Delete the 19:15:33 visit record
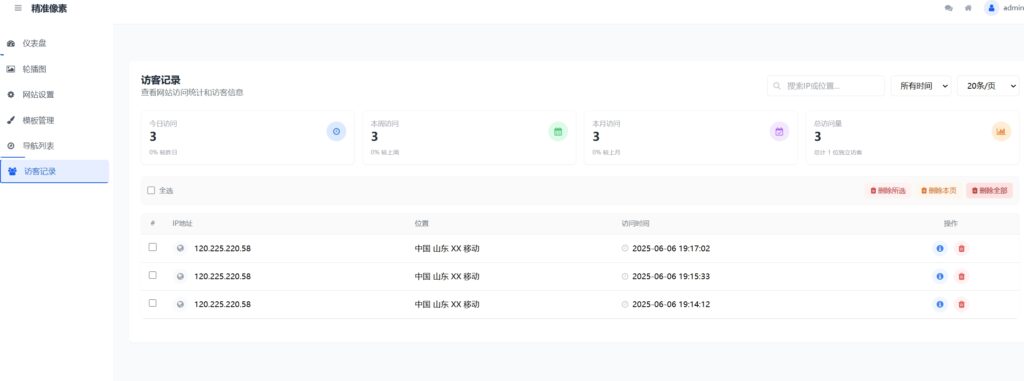Image resolution: width=1024 pixels, height=381 pixels. coord(961,276)
